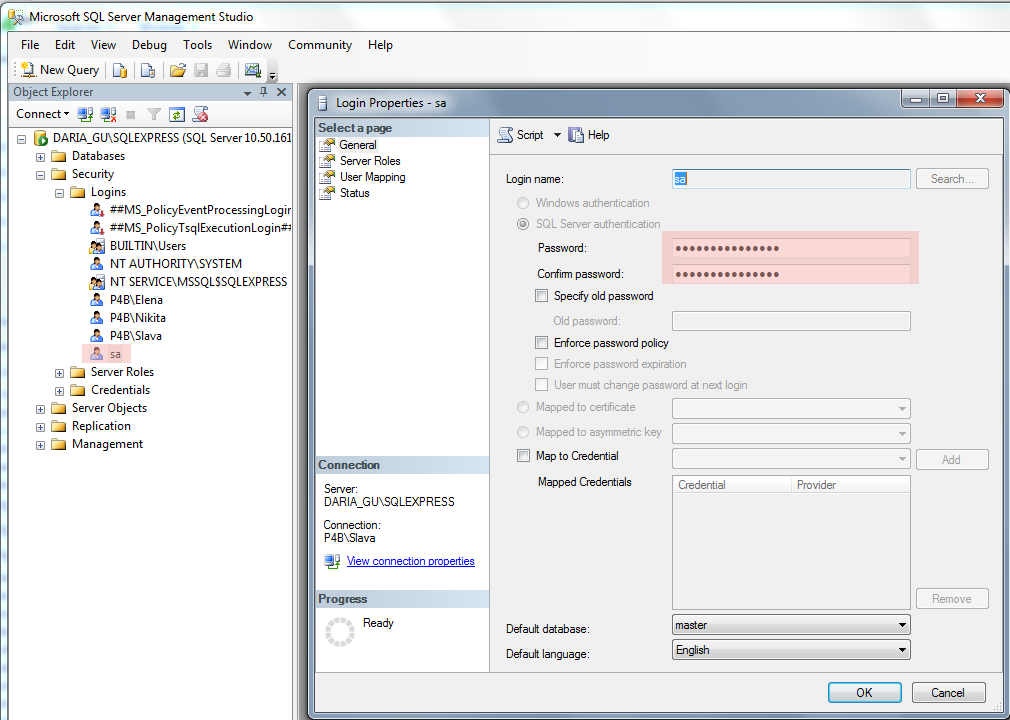
Task: Click the script with red X icon
Action: [201, 115]
